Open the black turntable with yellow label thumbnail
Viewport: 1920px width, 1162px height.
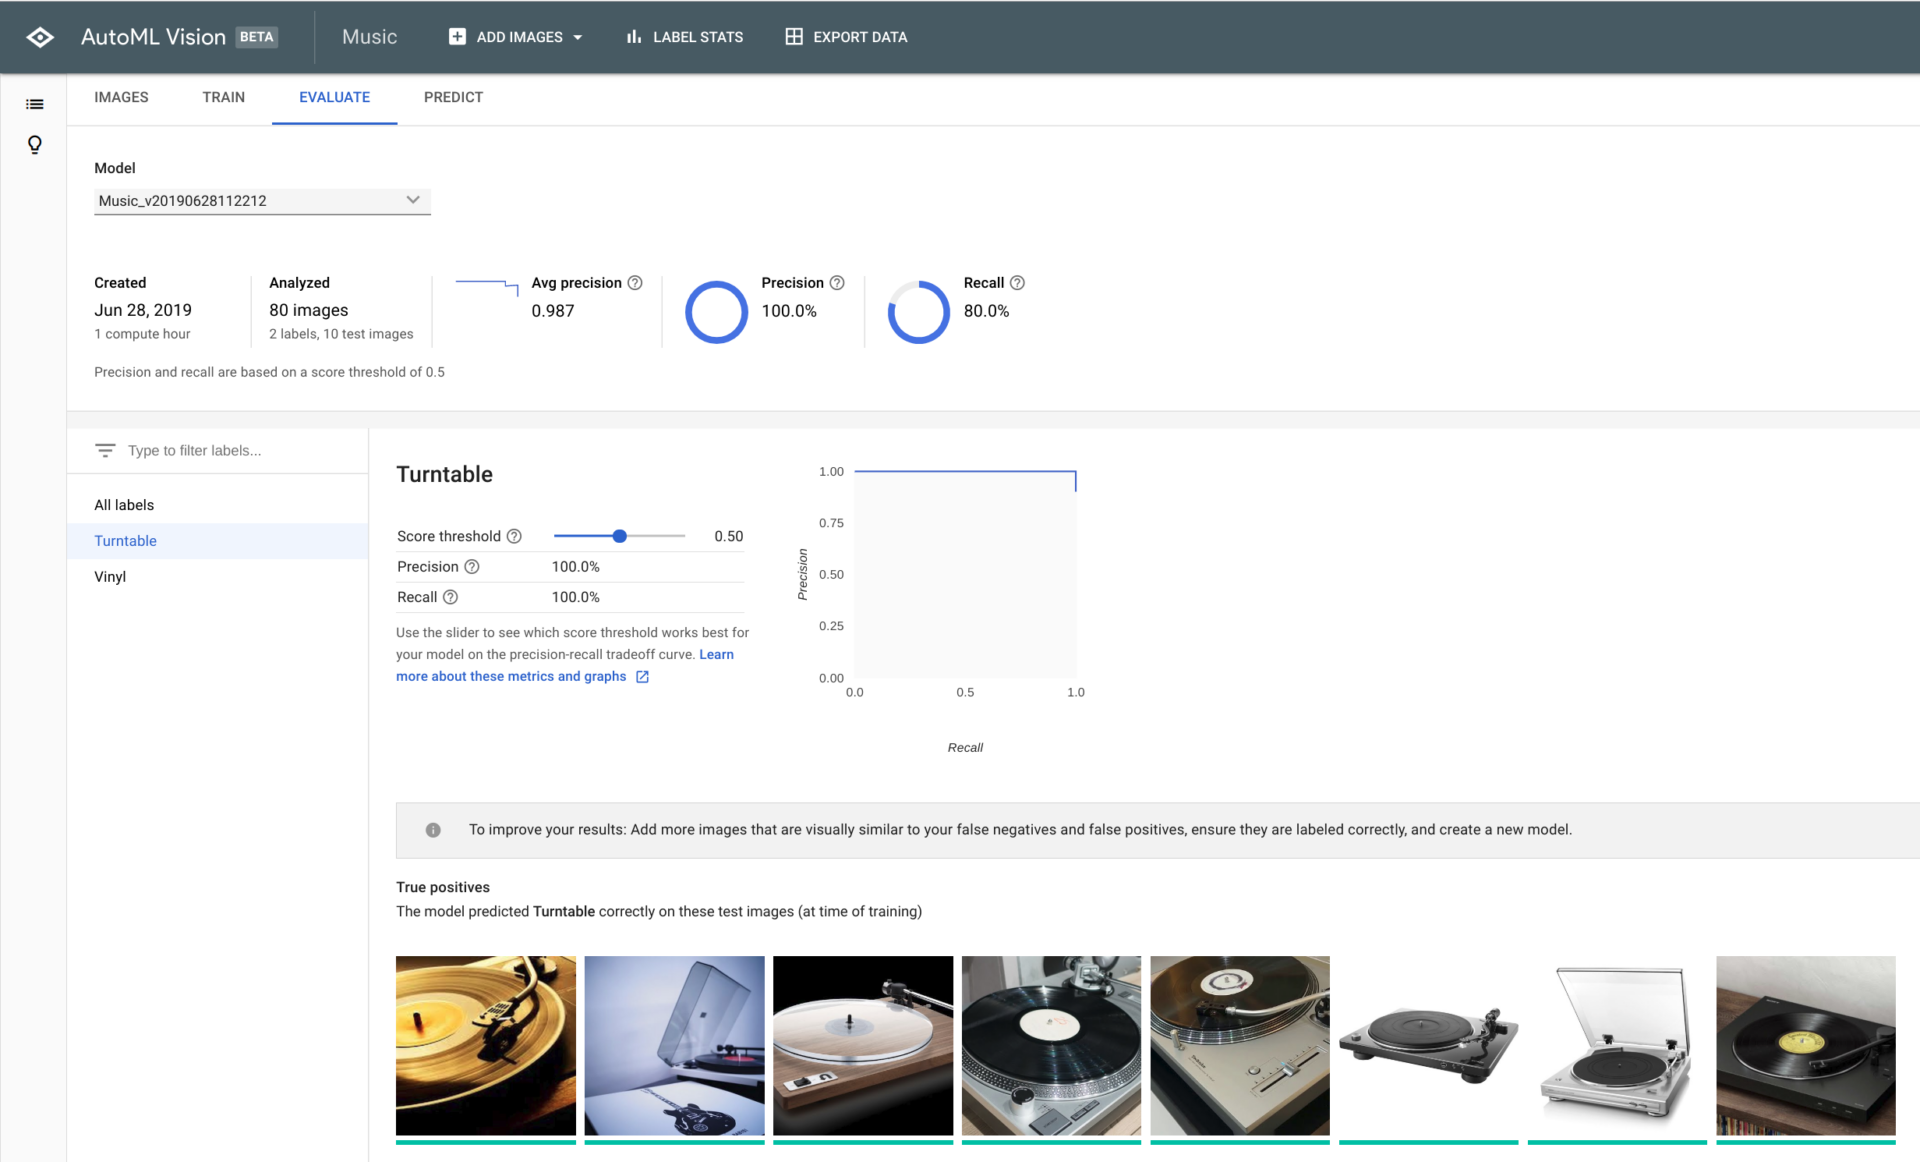(1806, 1046)
